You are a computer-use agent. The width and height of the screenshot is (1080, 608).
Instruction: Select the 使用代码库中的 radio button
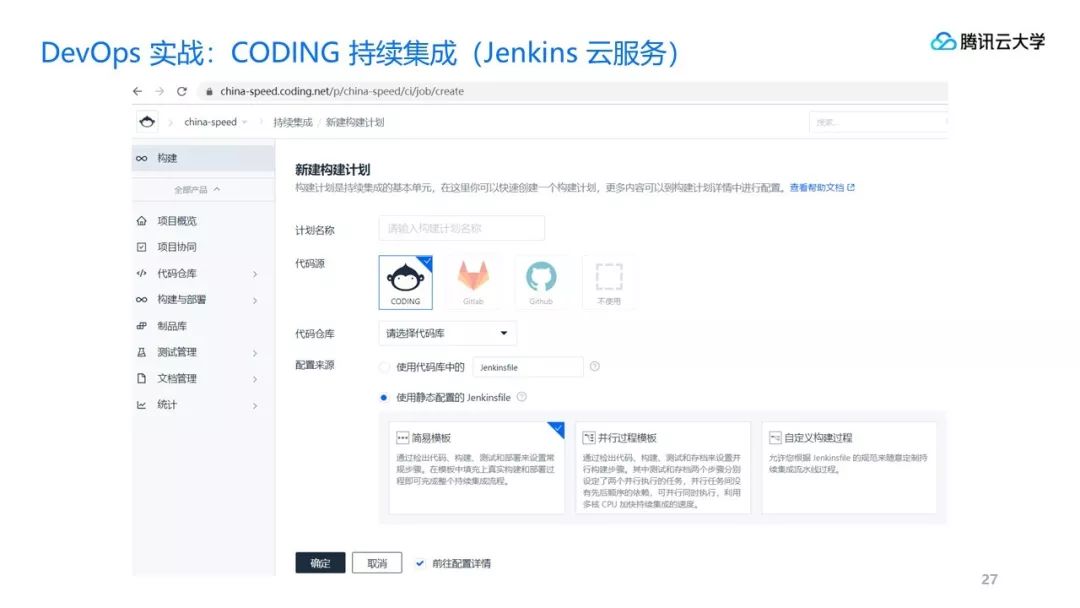[x=384, y=367]
